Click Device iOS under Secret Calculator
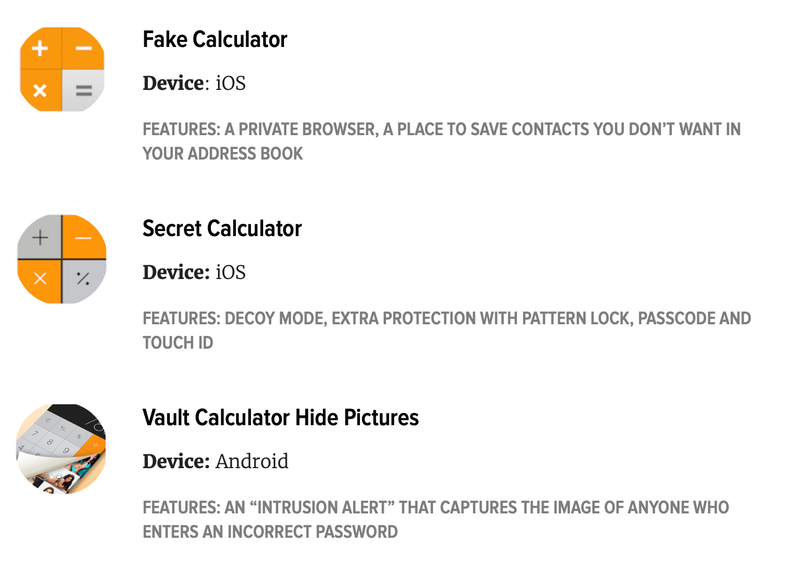The height and width of the screenshot is (572, 800). point(194,272)
